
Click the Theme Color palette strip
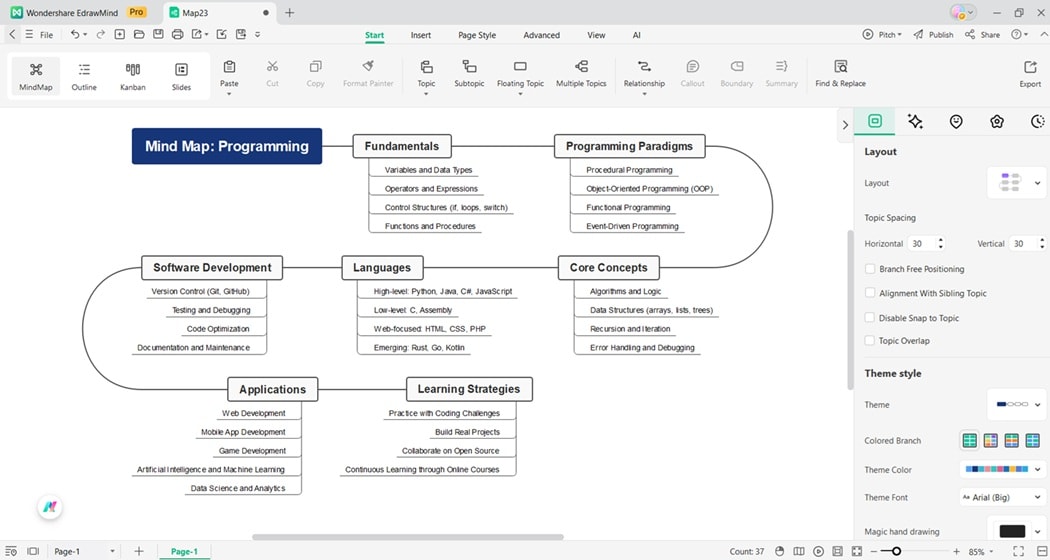[x=996, y=470]
